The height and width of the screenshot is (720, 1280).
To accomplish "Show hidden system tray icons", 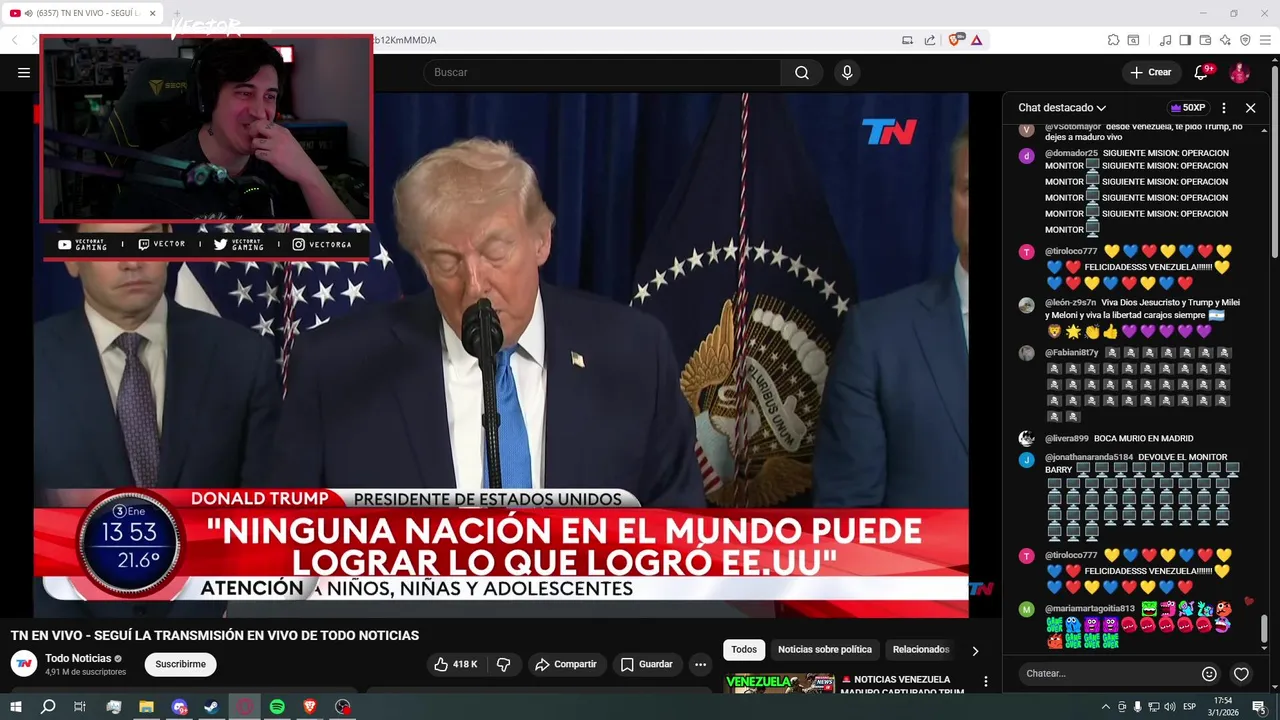I will [1105, 707].
